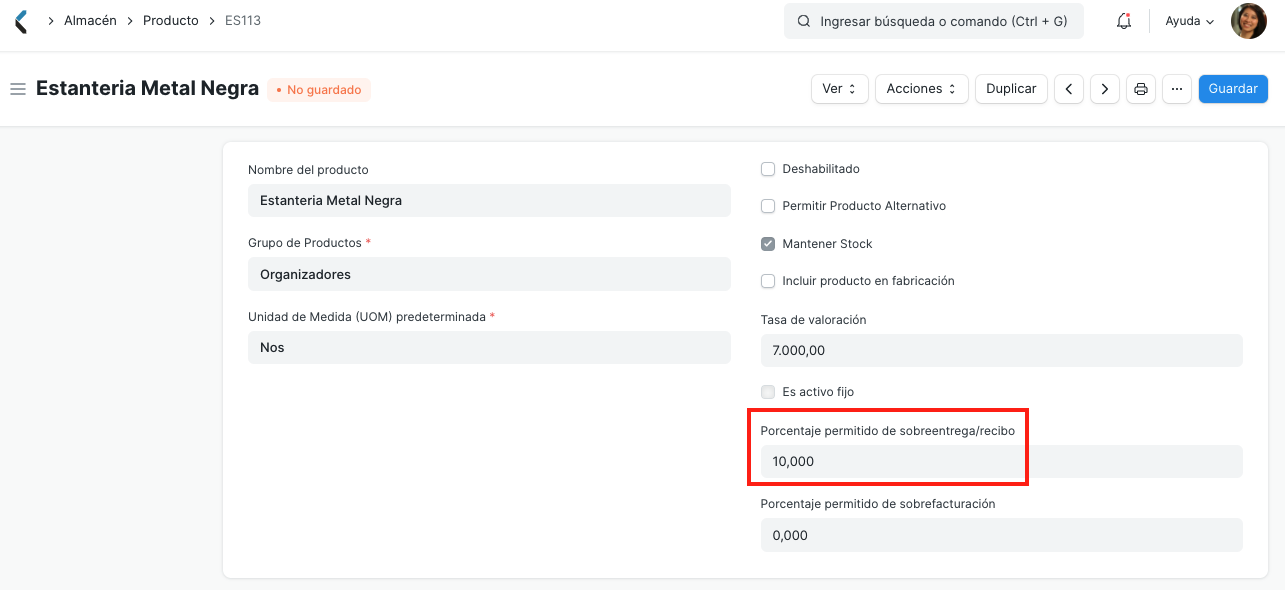Expand the Acciones dropdown
The width and height of the screenshot is (1285, 590).
(921, 89)
